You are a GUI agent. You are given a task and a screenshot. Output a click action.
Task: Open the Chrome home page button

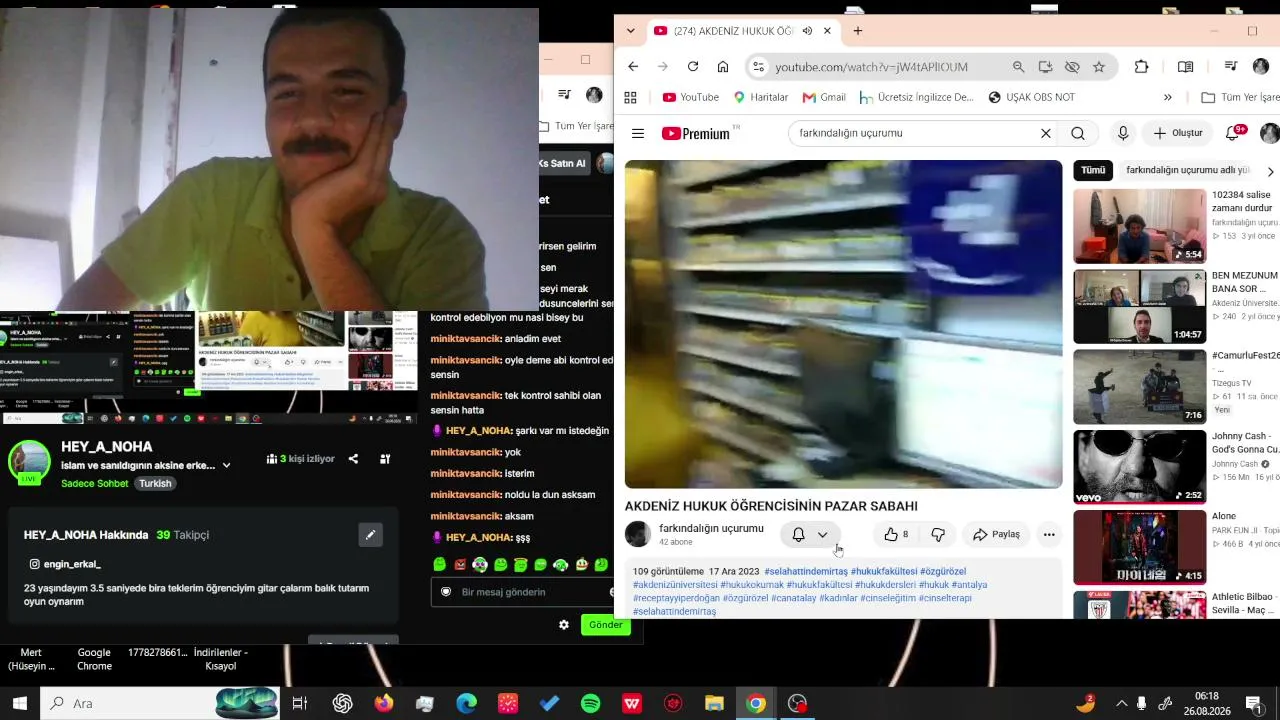(x=723, y=67)
